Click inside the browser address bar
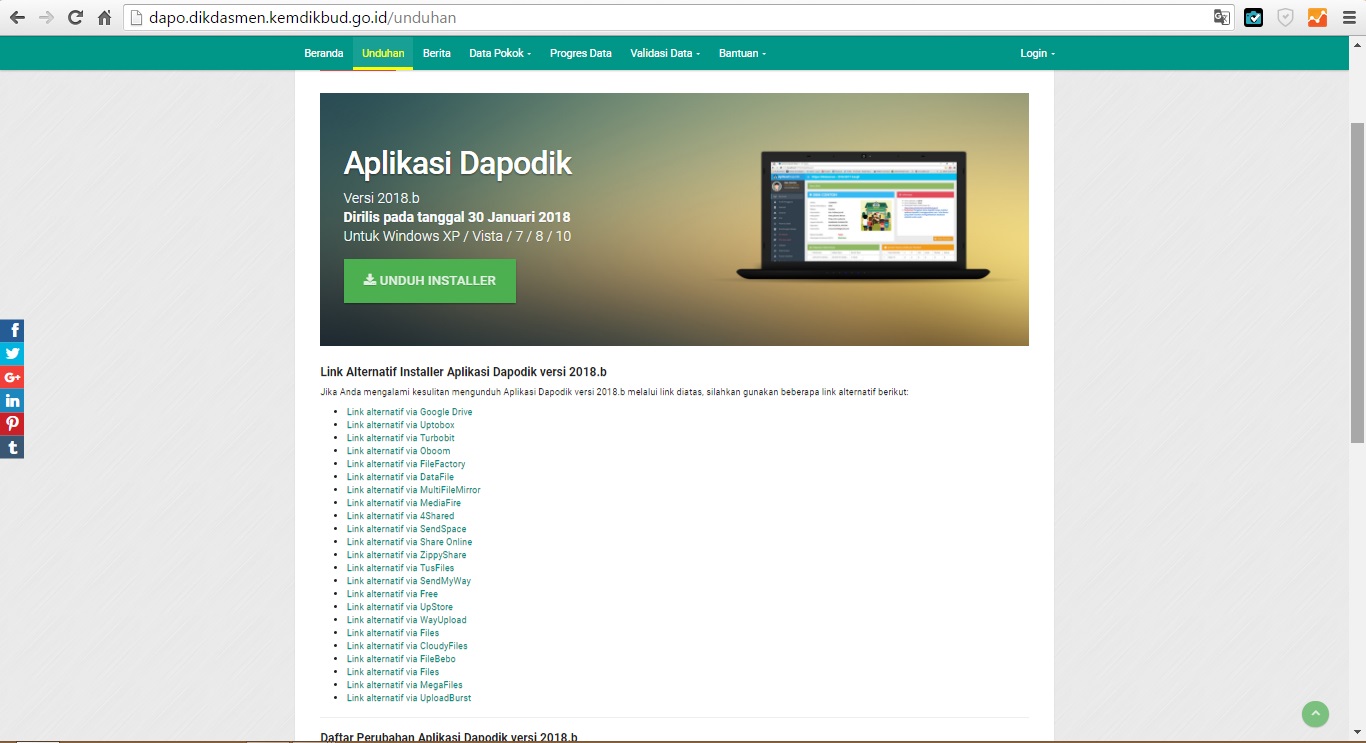 [400, 17]
